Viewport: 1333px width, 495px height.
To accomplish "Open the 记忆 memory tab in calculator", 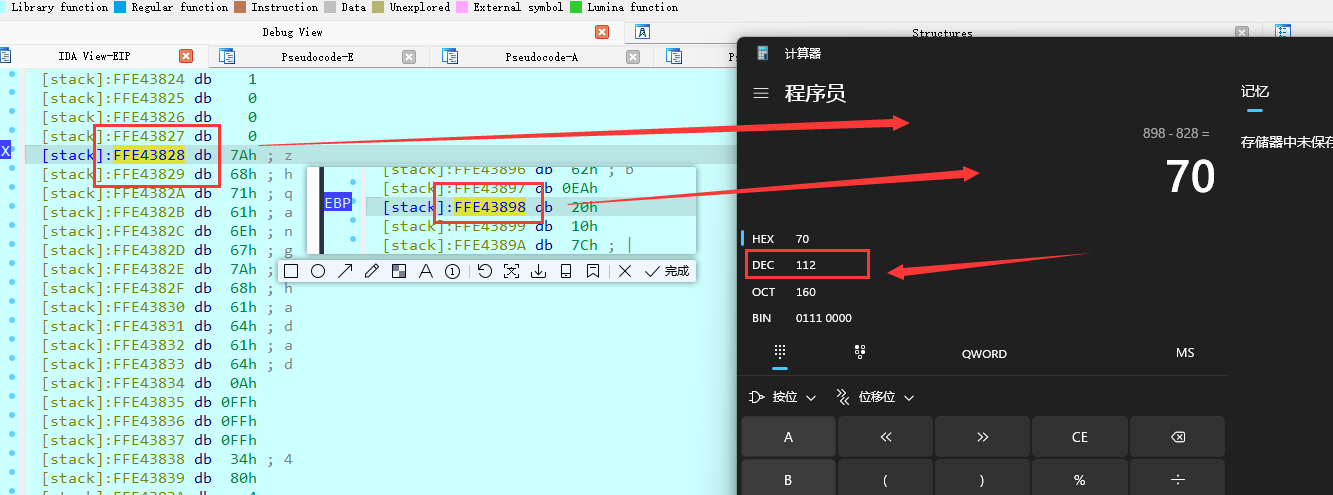I will (1254, 91).
